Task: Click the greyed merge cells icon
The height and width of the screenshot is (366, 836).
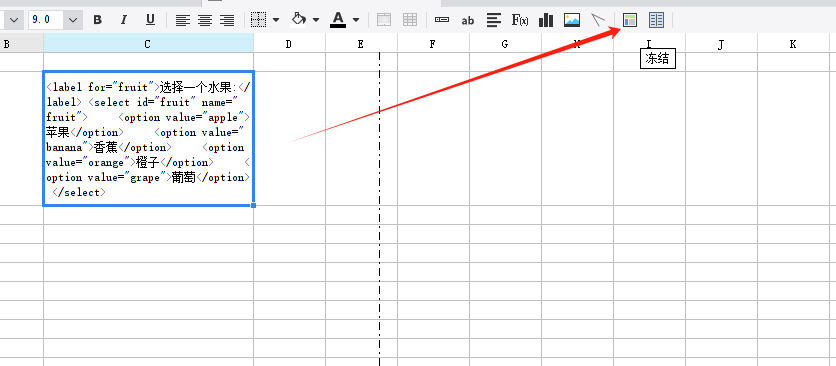Action: tap(384, 20)
